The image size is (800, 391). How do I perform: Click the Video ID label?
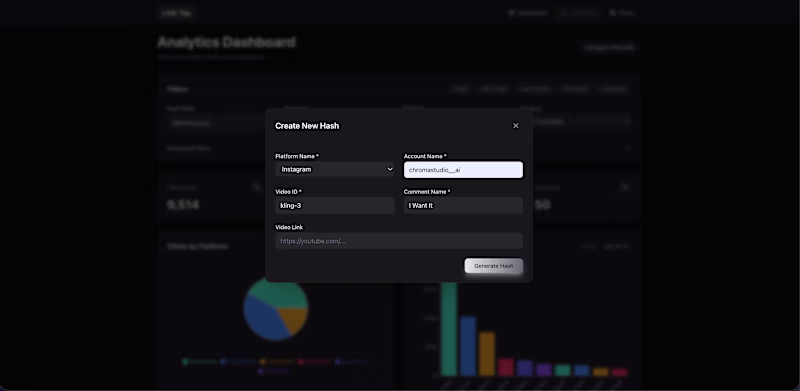point(288,192)
